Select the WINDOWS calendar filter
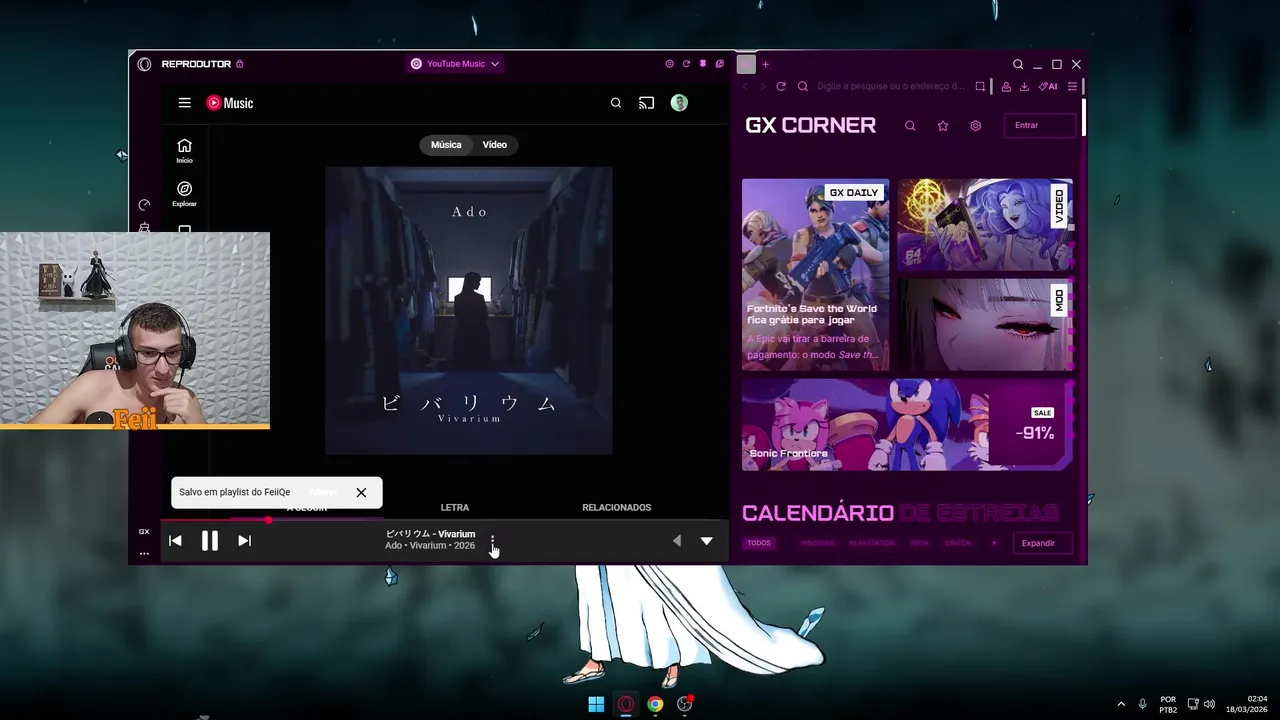Viewport: 1280px width, 720px height. tap(817, 543)
